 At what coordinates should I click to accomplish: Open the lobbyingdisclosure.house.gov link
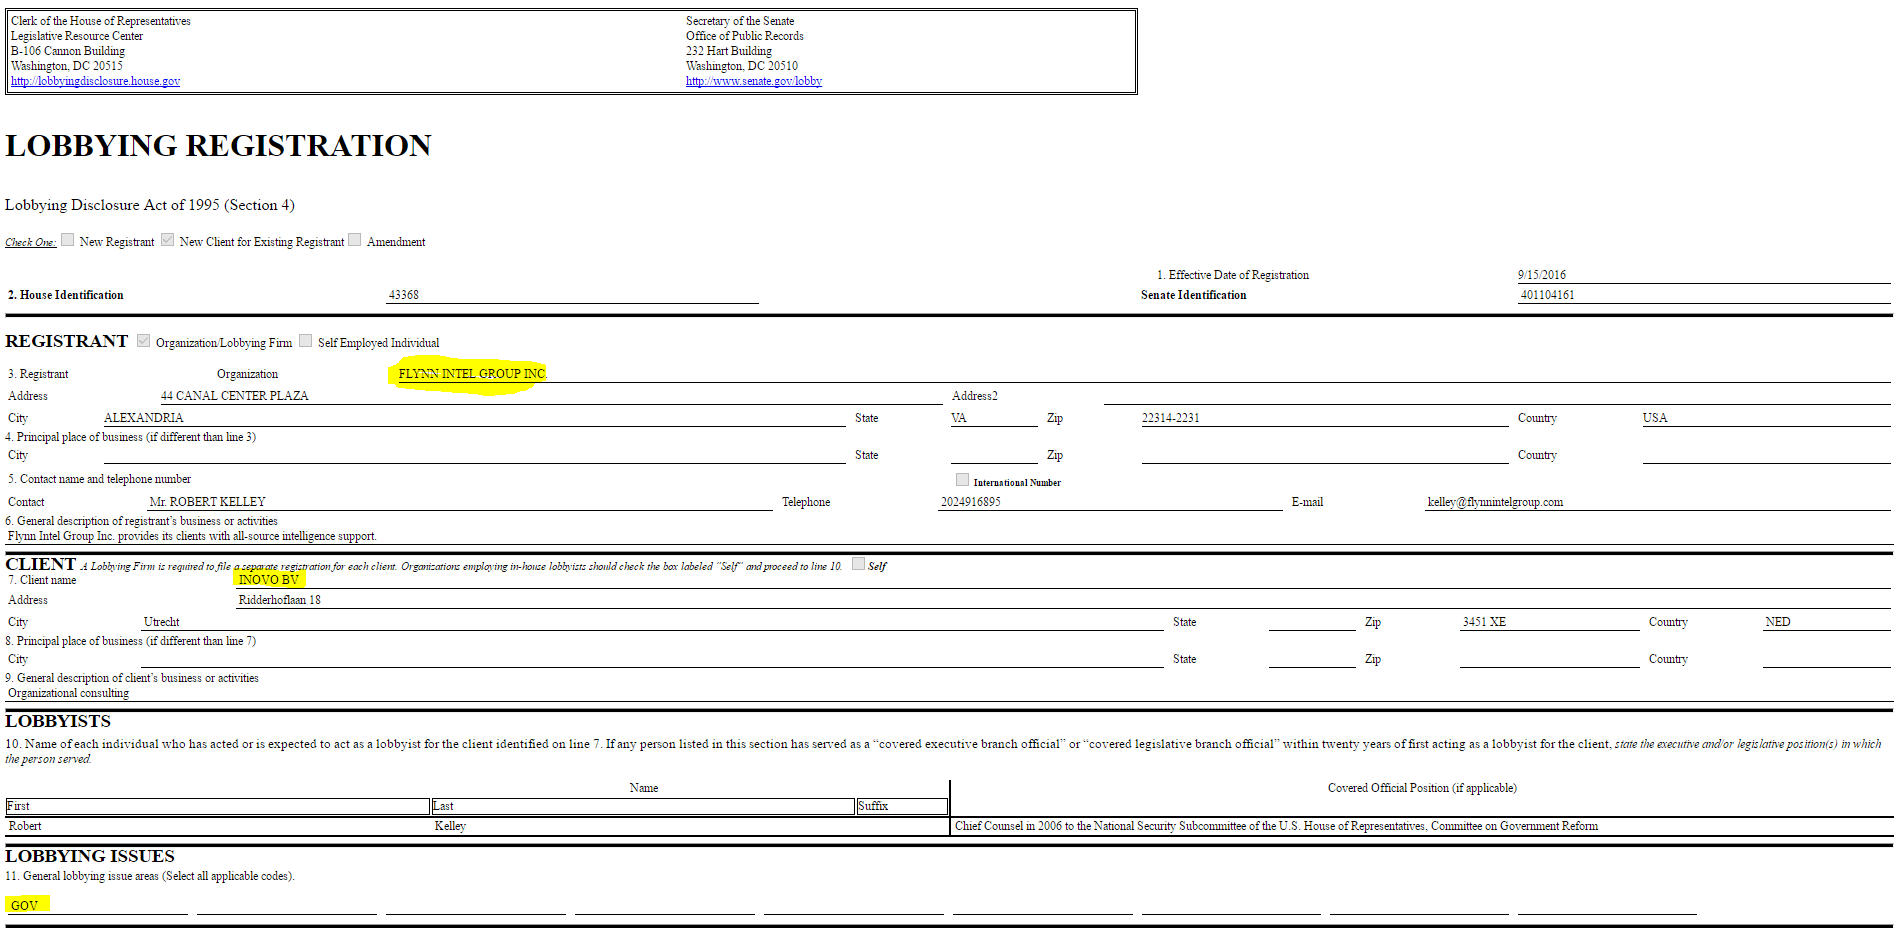click(95, 80)
